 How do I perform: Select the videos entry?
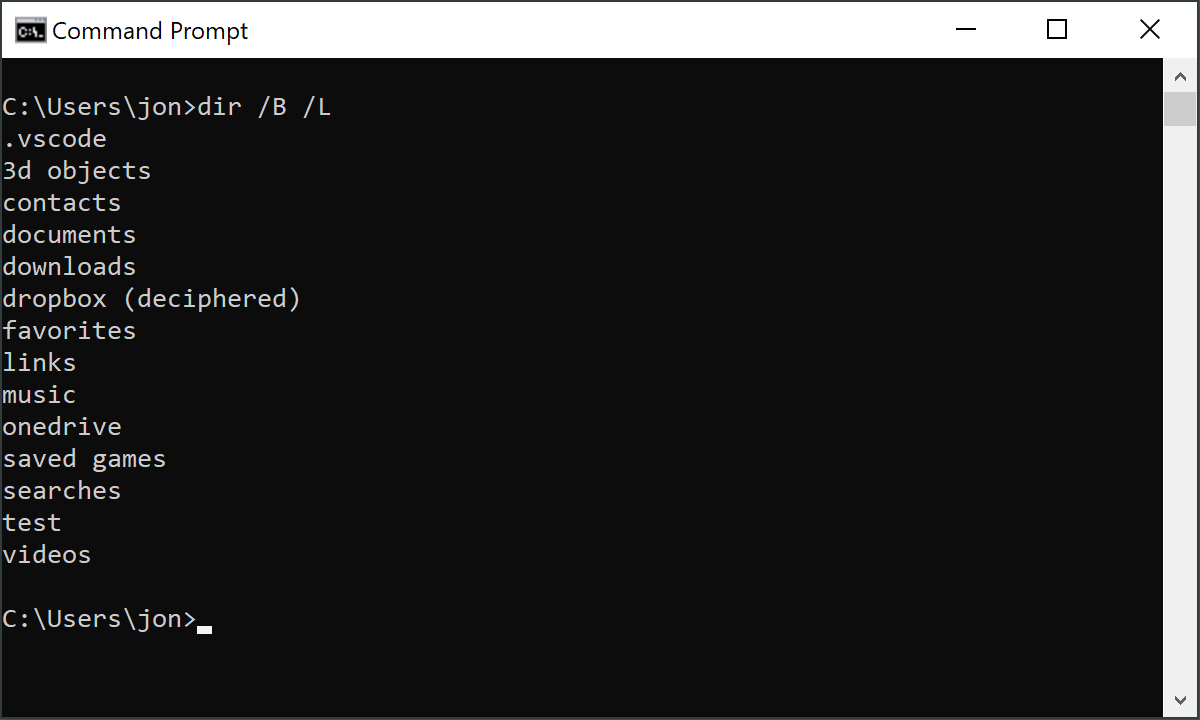click(x=46, y=554)
